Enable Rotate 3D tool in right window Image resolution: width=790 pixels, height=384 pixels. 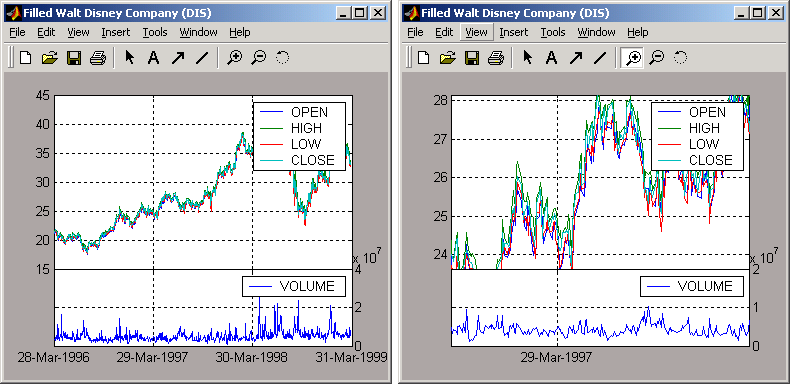[680, 58]
